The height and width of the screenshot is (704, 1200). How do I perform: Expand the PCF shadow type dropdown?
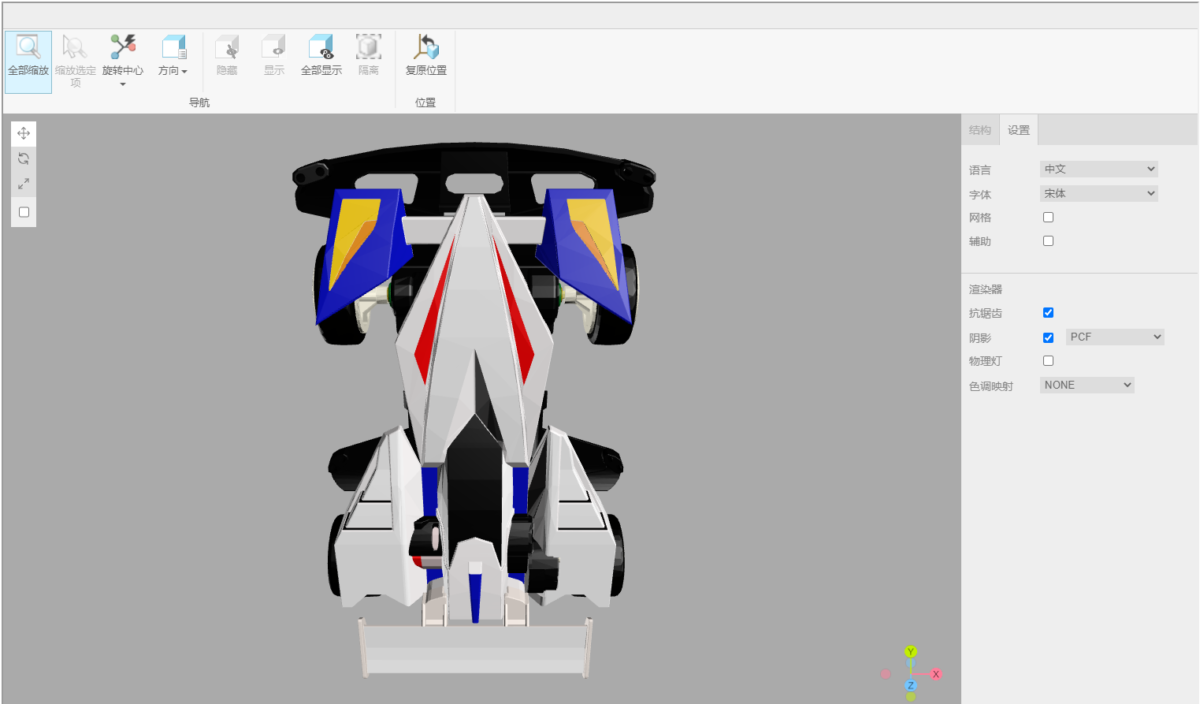click(x=1115, y=337)
